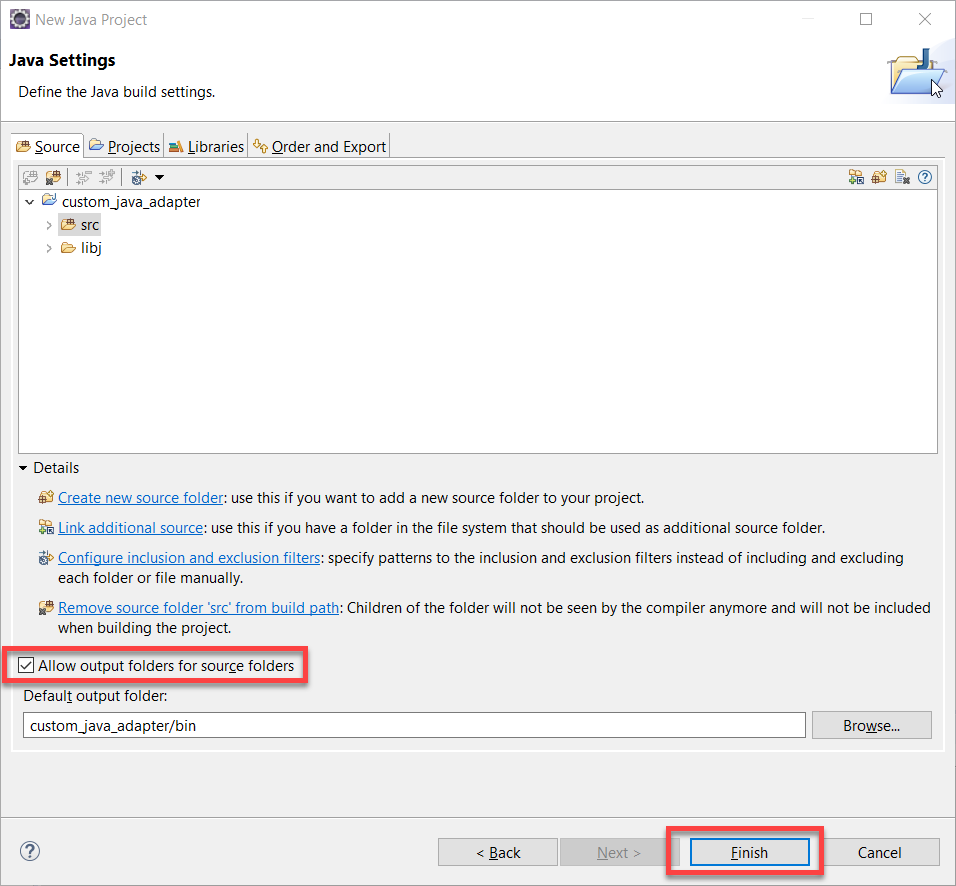The image size is (956, 886).
Task: Click the link source toolbar icon
Action: 856,177
